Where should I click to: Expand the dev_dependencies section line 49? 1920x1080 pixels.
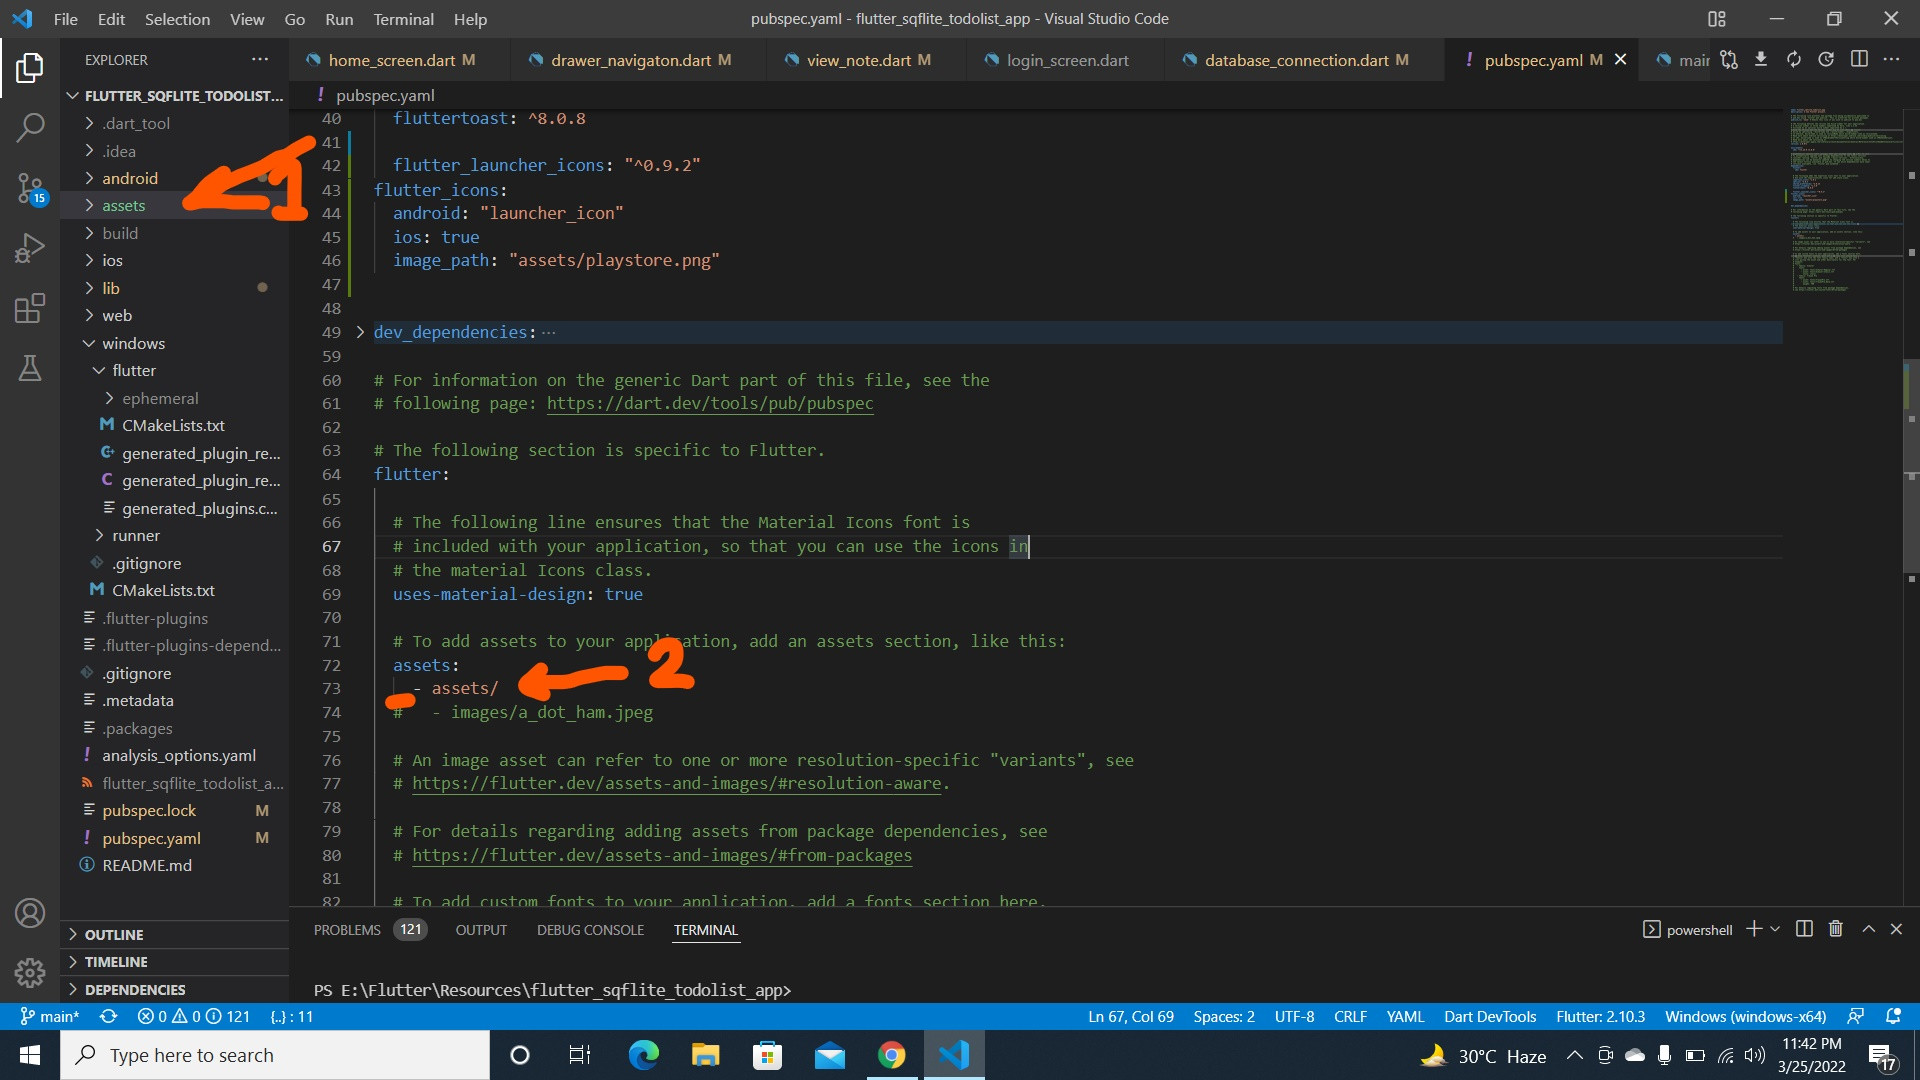click(363, 332)
